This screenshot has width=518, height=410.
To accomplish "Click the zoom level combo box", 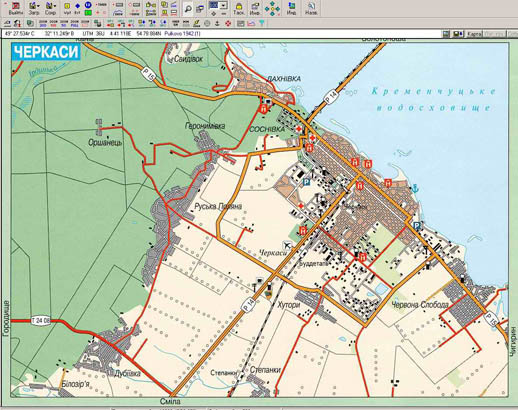I will tap(218, 5).
